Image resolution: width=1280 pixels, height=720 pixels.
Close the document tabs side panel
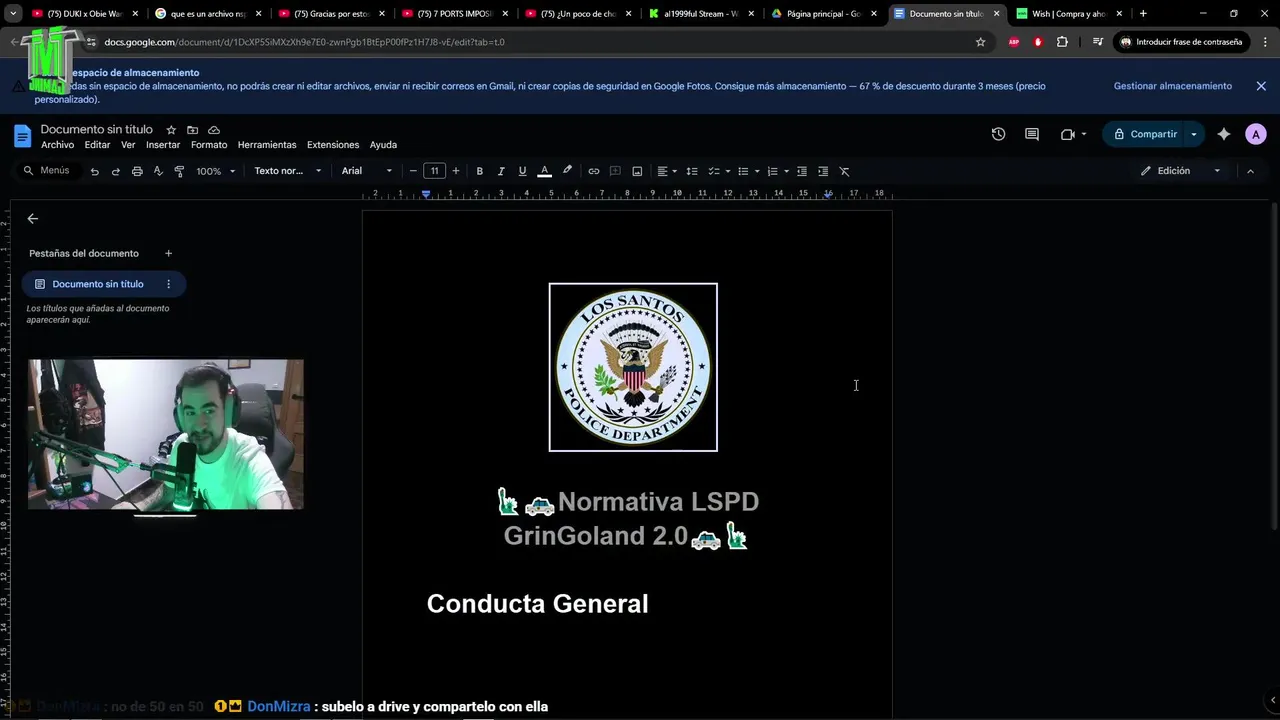[32, 218]
